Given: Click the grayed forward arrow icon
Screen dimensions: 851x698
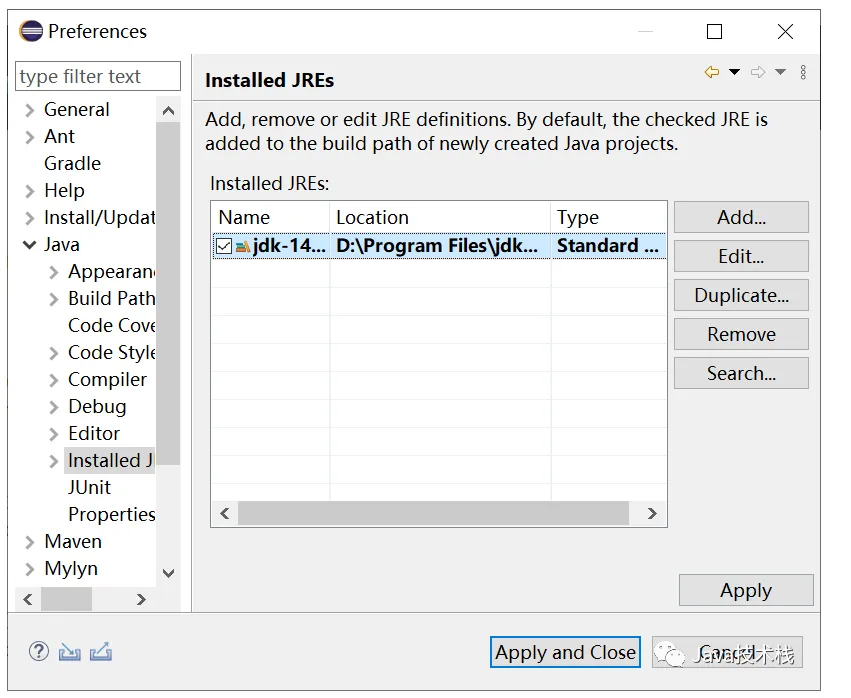Looking at the screenshot, I should point(758,72).
